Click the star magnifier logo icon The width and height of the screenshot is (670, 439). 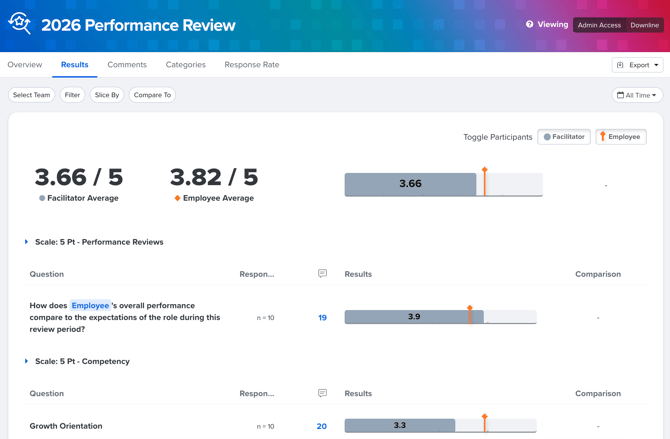[20, 23]
